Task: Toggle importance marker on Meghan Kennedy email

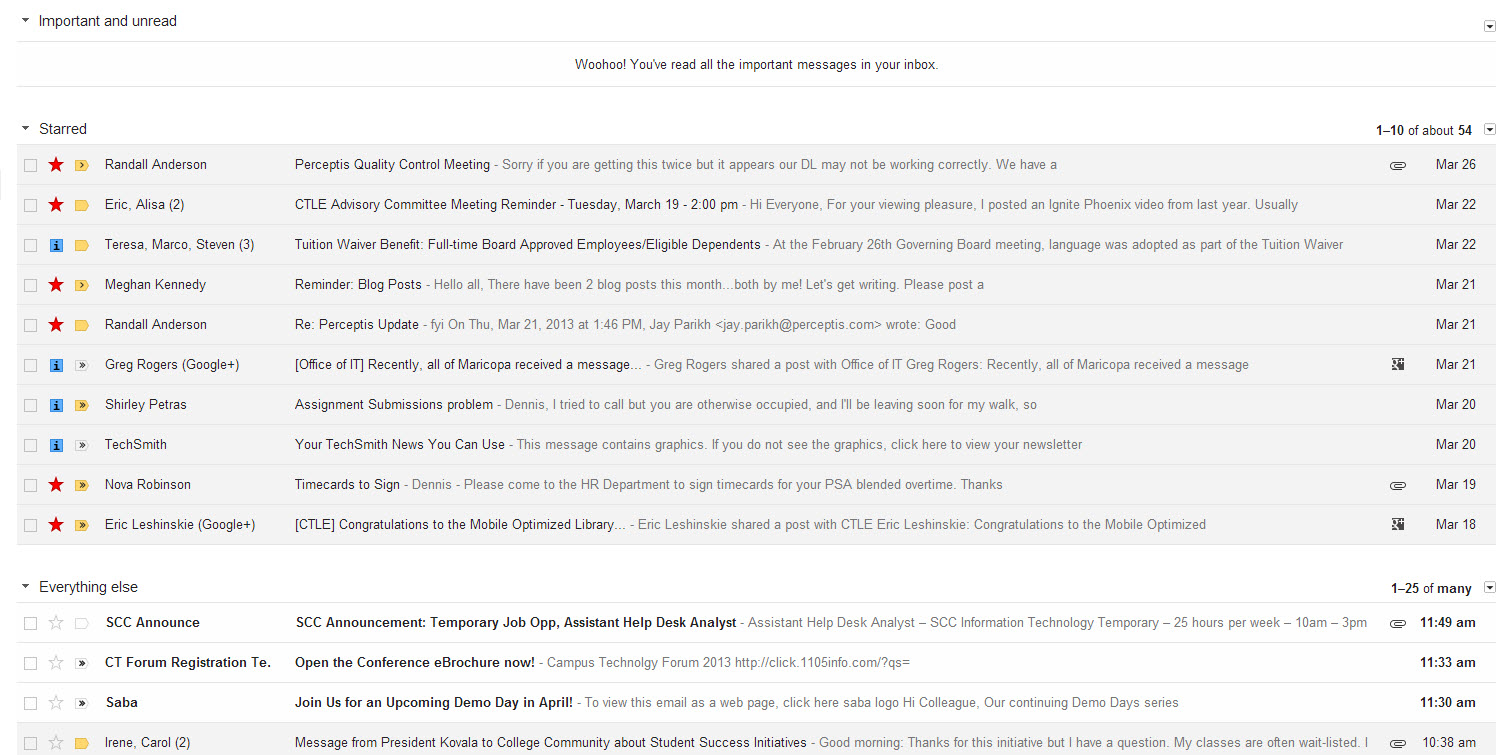Action: point(82,285)
